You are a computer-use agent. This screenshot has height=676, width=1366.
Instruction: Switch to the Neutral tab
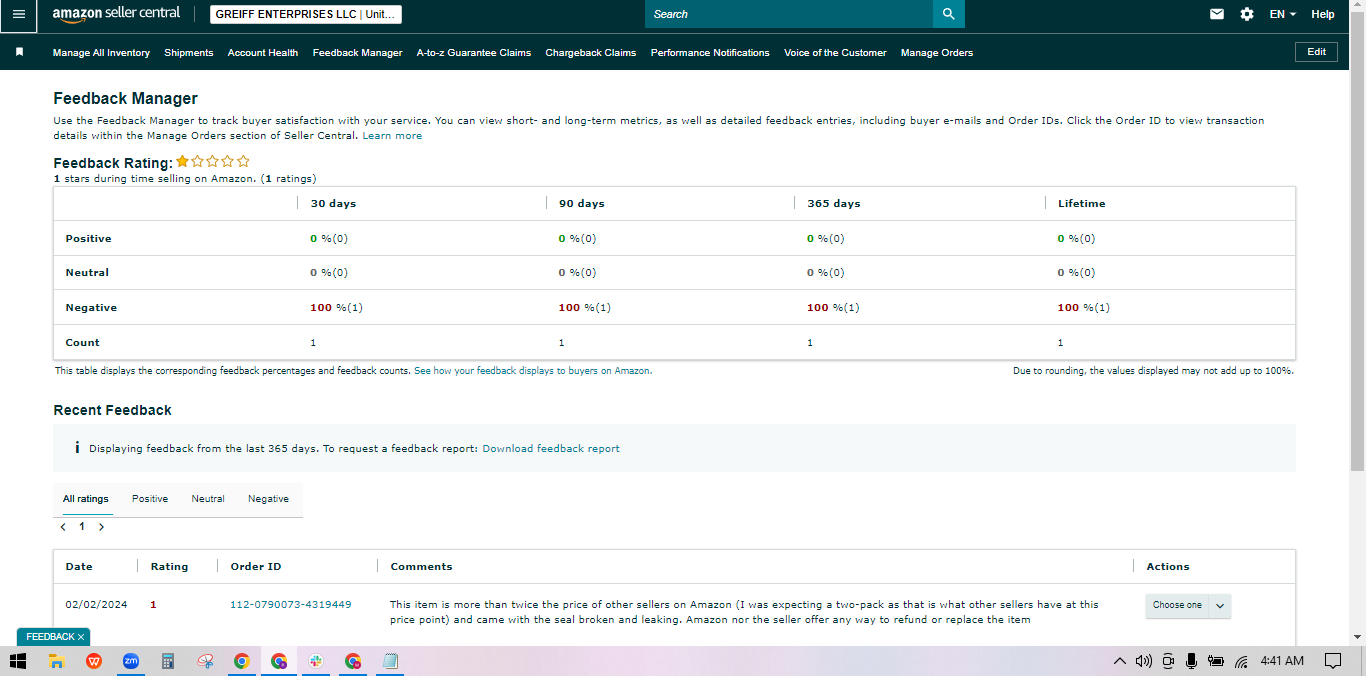[x=208, y=498]
